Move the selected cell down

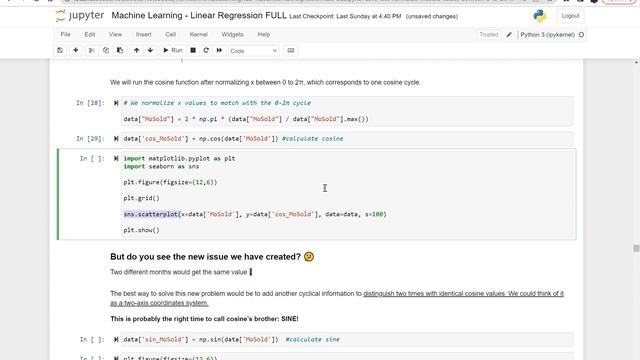[x=150, y=50]
